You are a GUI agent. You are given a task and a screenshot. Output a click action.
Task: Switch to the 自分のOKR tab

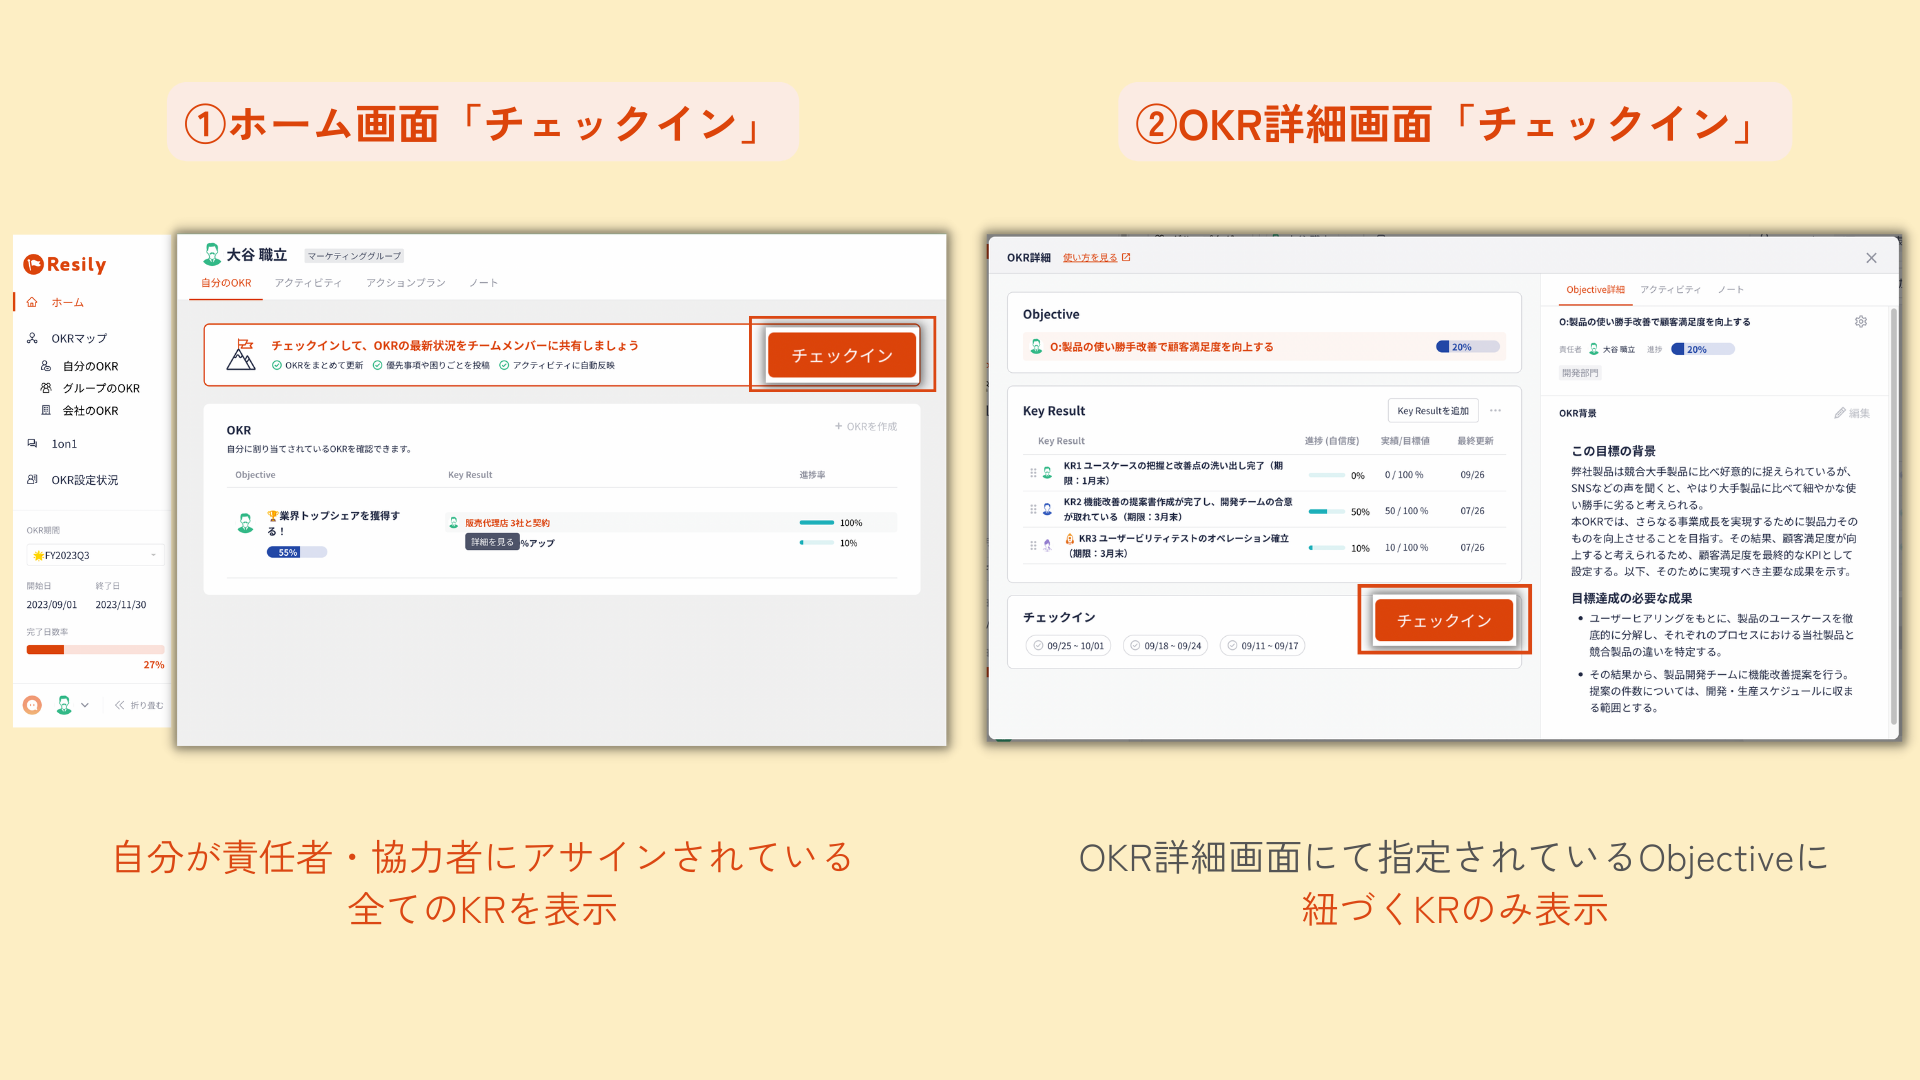pyautogui.click(x=226, y=283)
